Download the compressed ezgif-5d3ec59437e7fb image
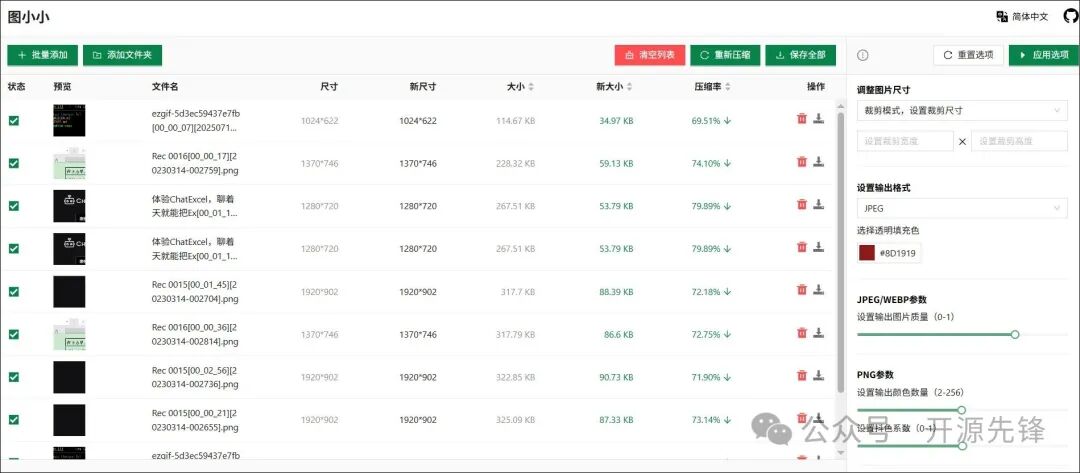Viewport: 1080px width, 473px height. coord(818,119)
